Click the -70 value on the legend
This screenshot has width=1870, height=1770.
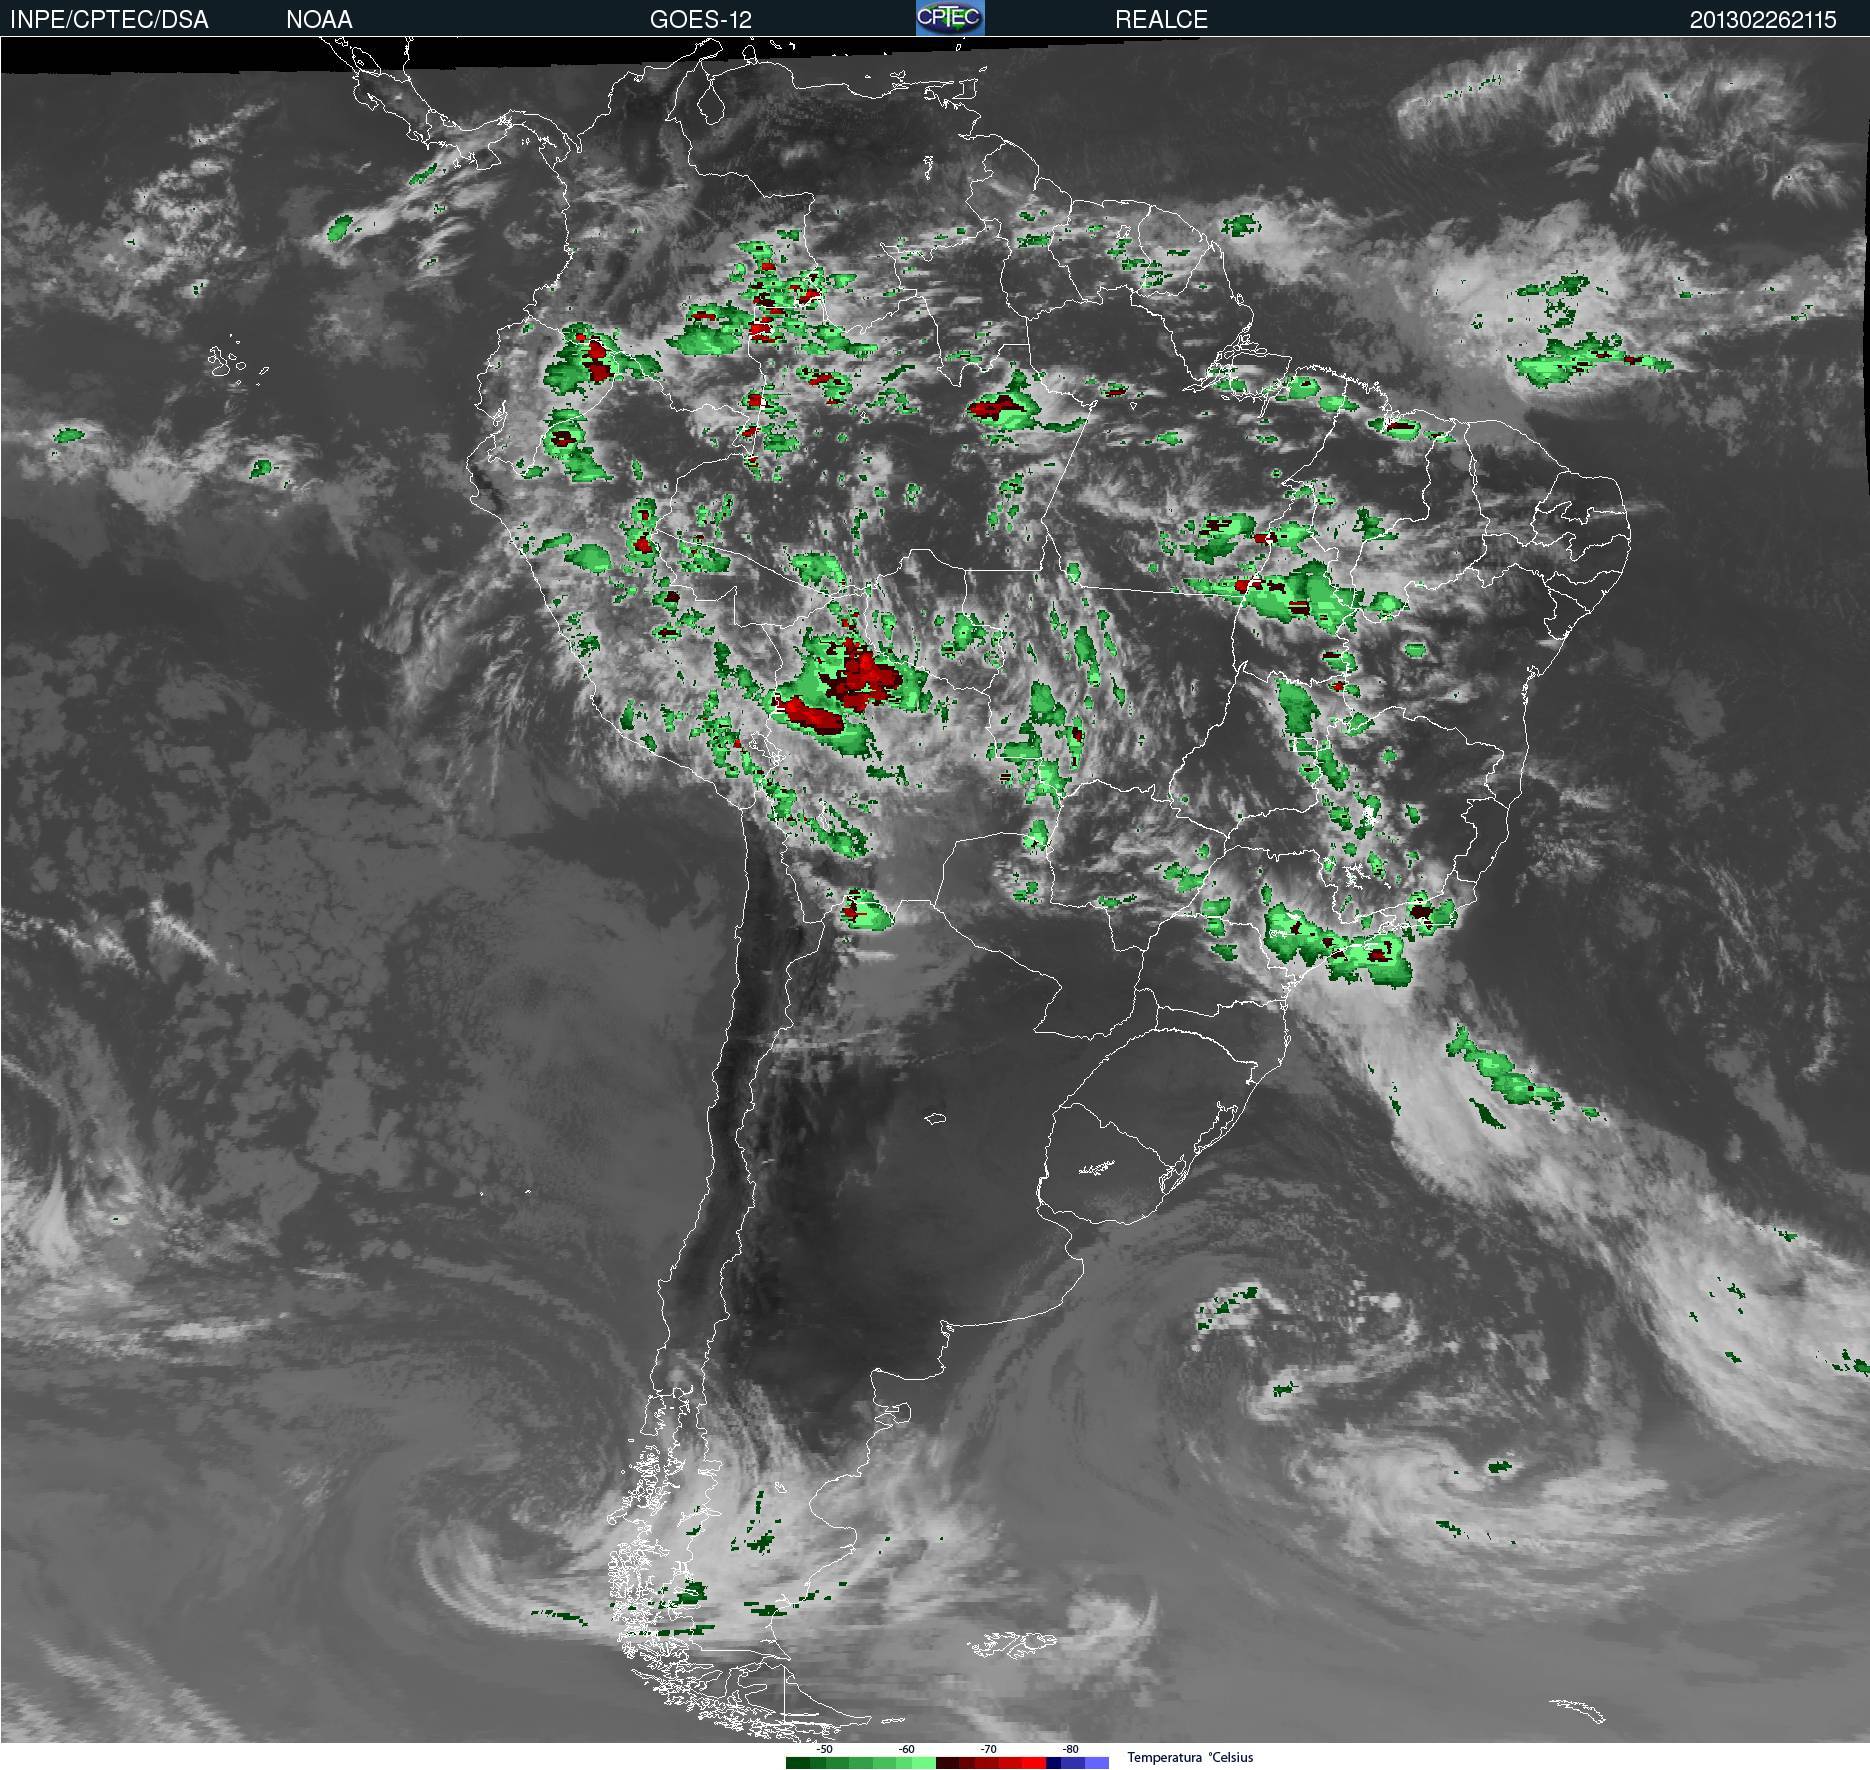988,1749
